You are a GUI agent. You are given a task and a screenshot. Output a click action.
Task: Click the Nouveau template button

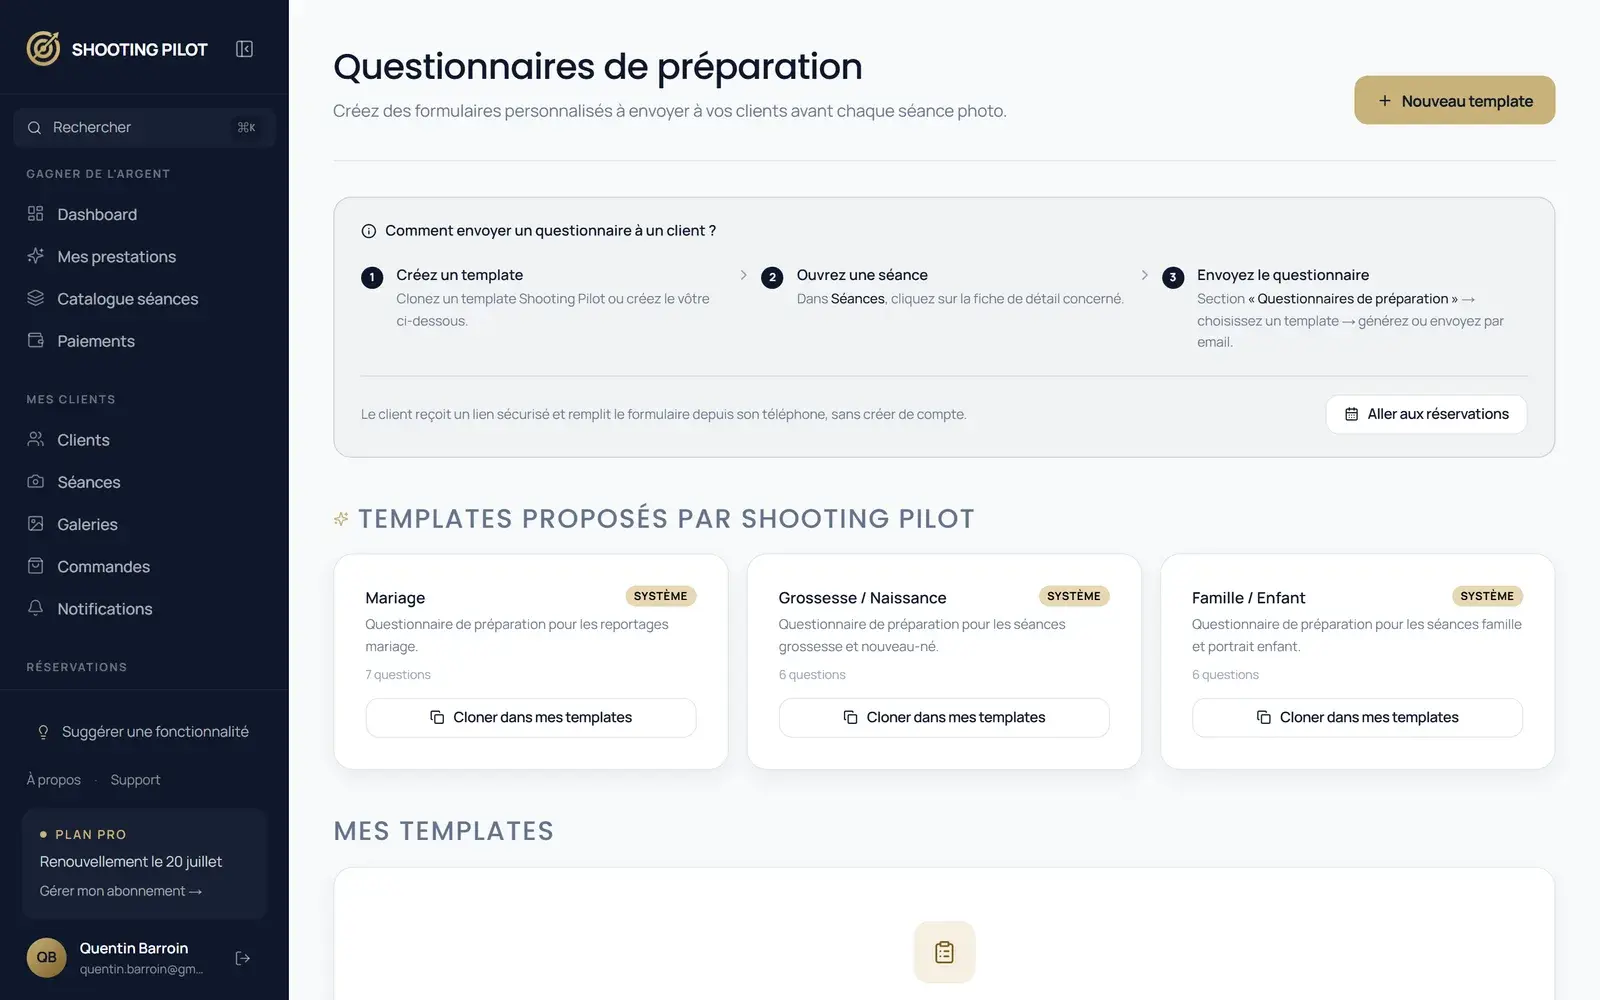[1454, 100]
